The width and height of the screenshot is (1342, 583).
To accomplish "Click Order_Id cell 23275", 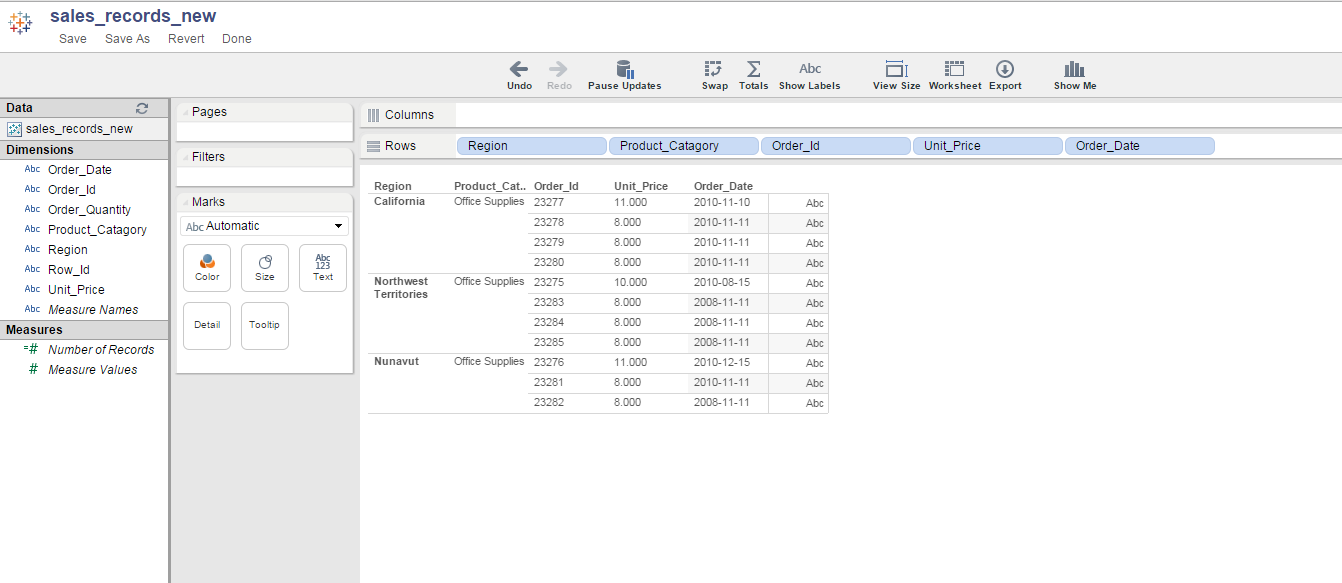I will [549, 282].
